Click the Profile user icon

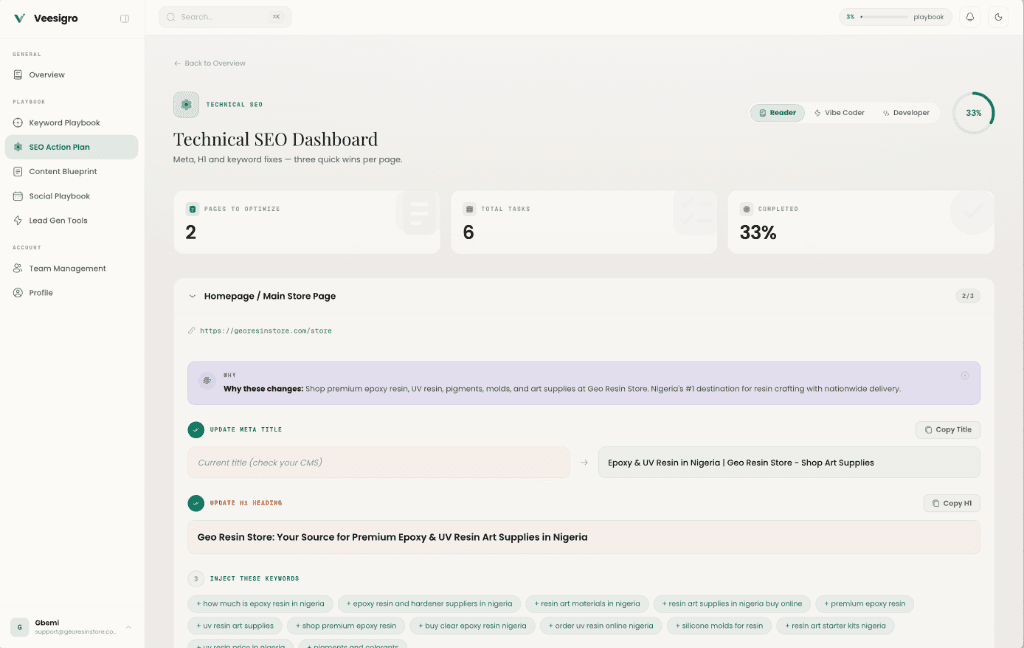pos(18,293)
